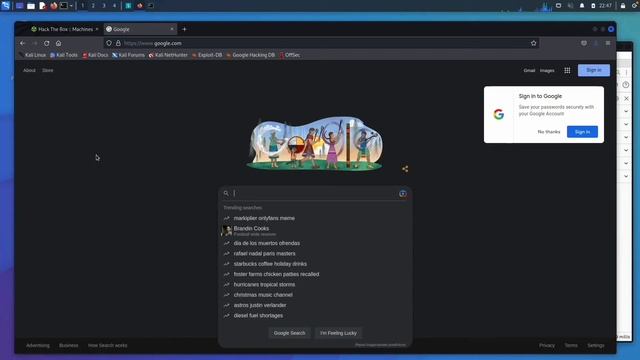640x360 pixels.
Task: Click the lock screen panel icon
Action: point(623,6)
